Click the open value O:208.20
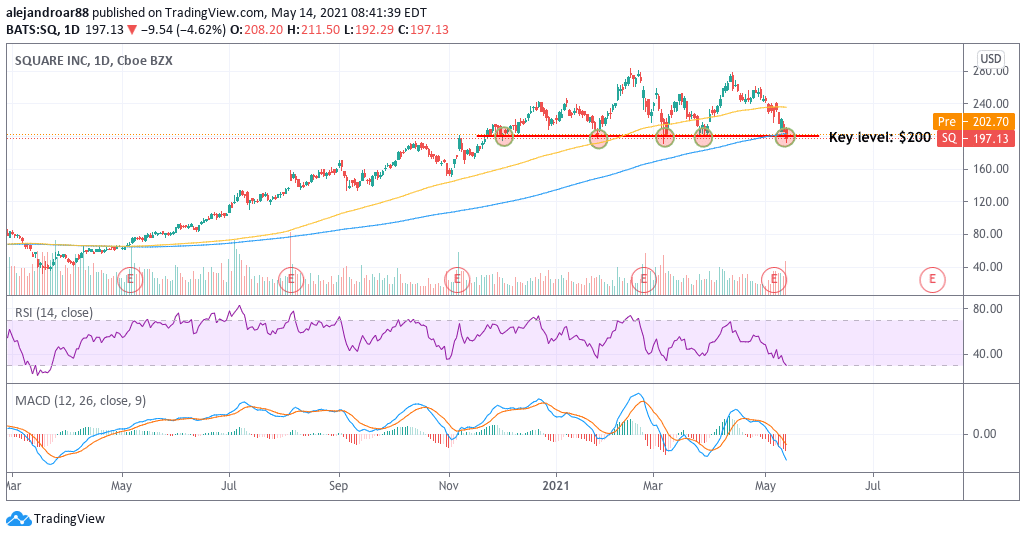This screenshot has width=1026, height=537. (x=256, y=29)
